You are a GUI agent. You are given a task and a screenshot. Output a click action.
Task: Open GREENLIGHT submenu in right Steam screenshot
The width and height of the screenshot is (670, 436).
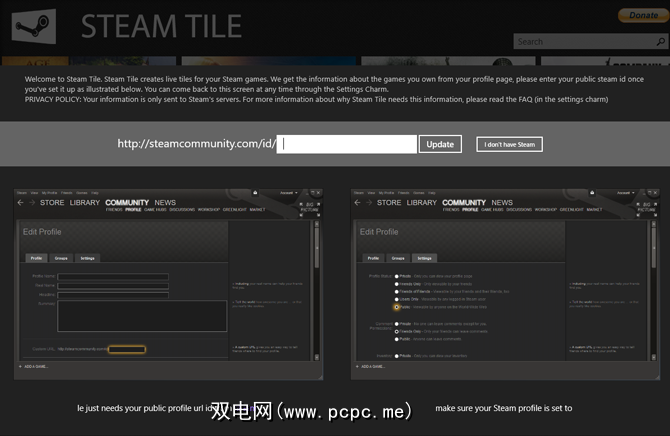pyautogui.click(x=571, y=210)
